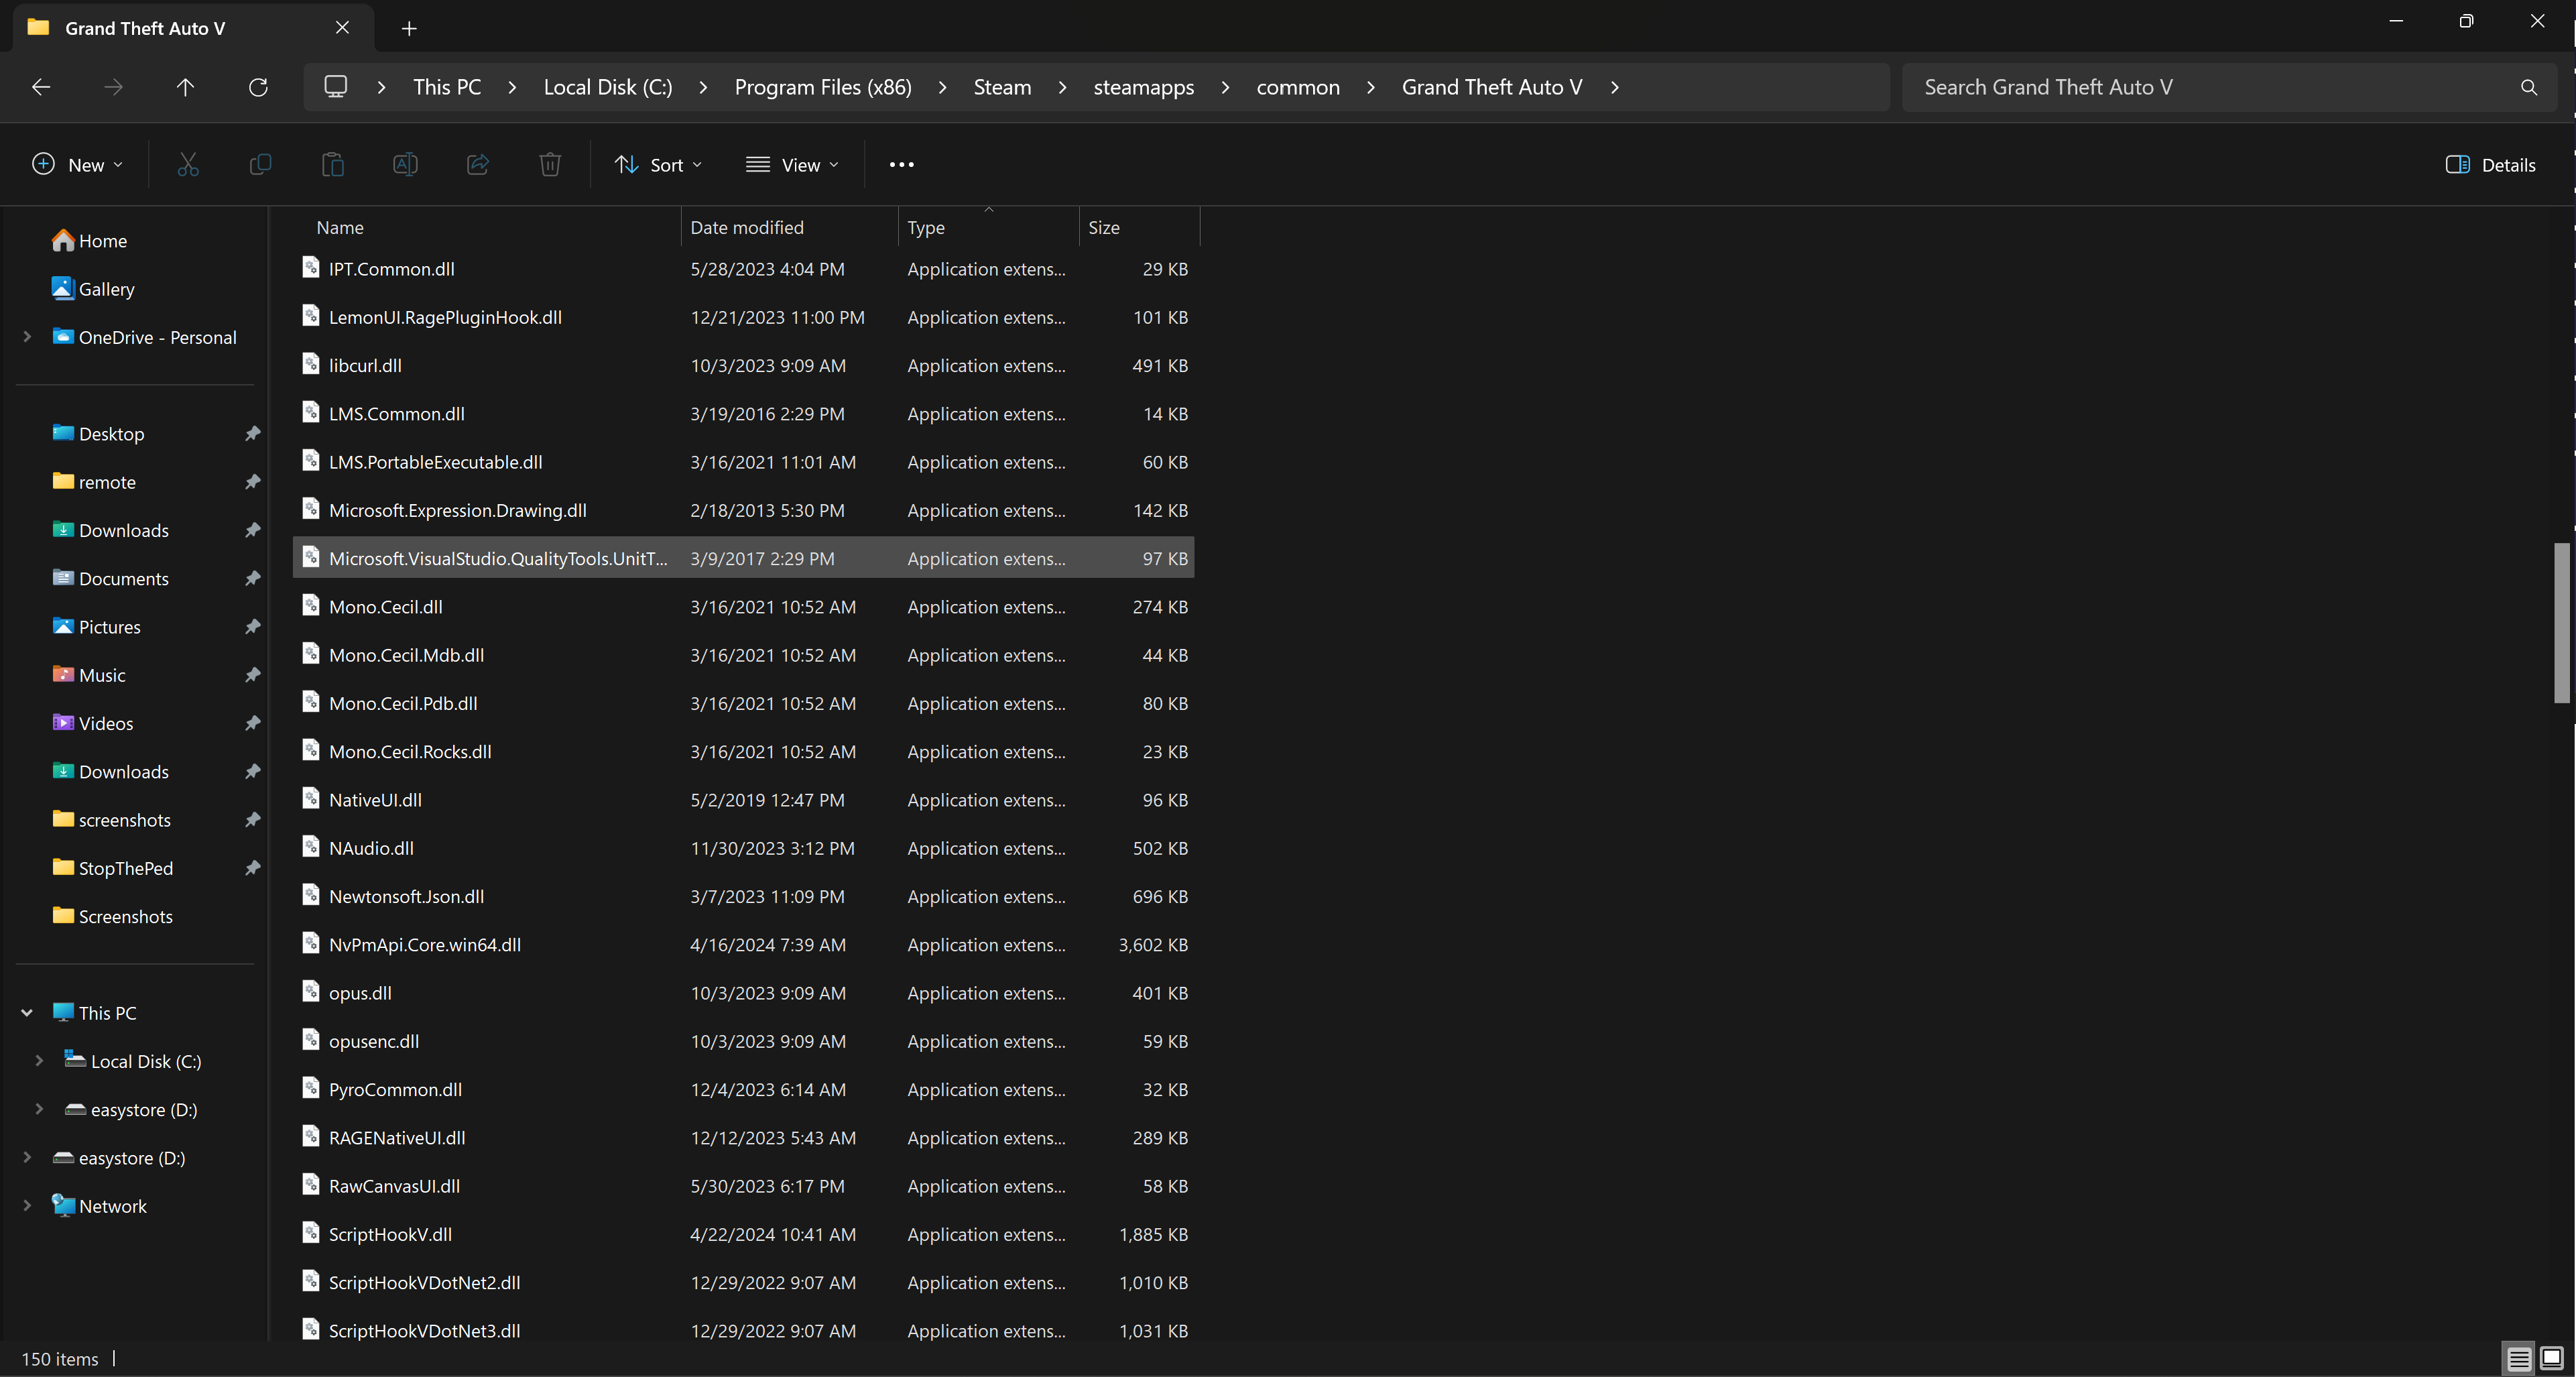Sort files by Date modified column header

[x=747, y=228]
